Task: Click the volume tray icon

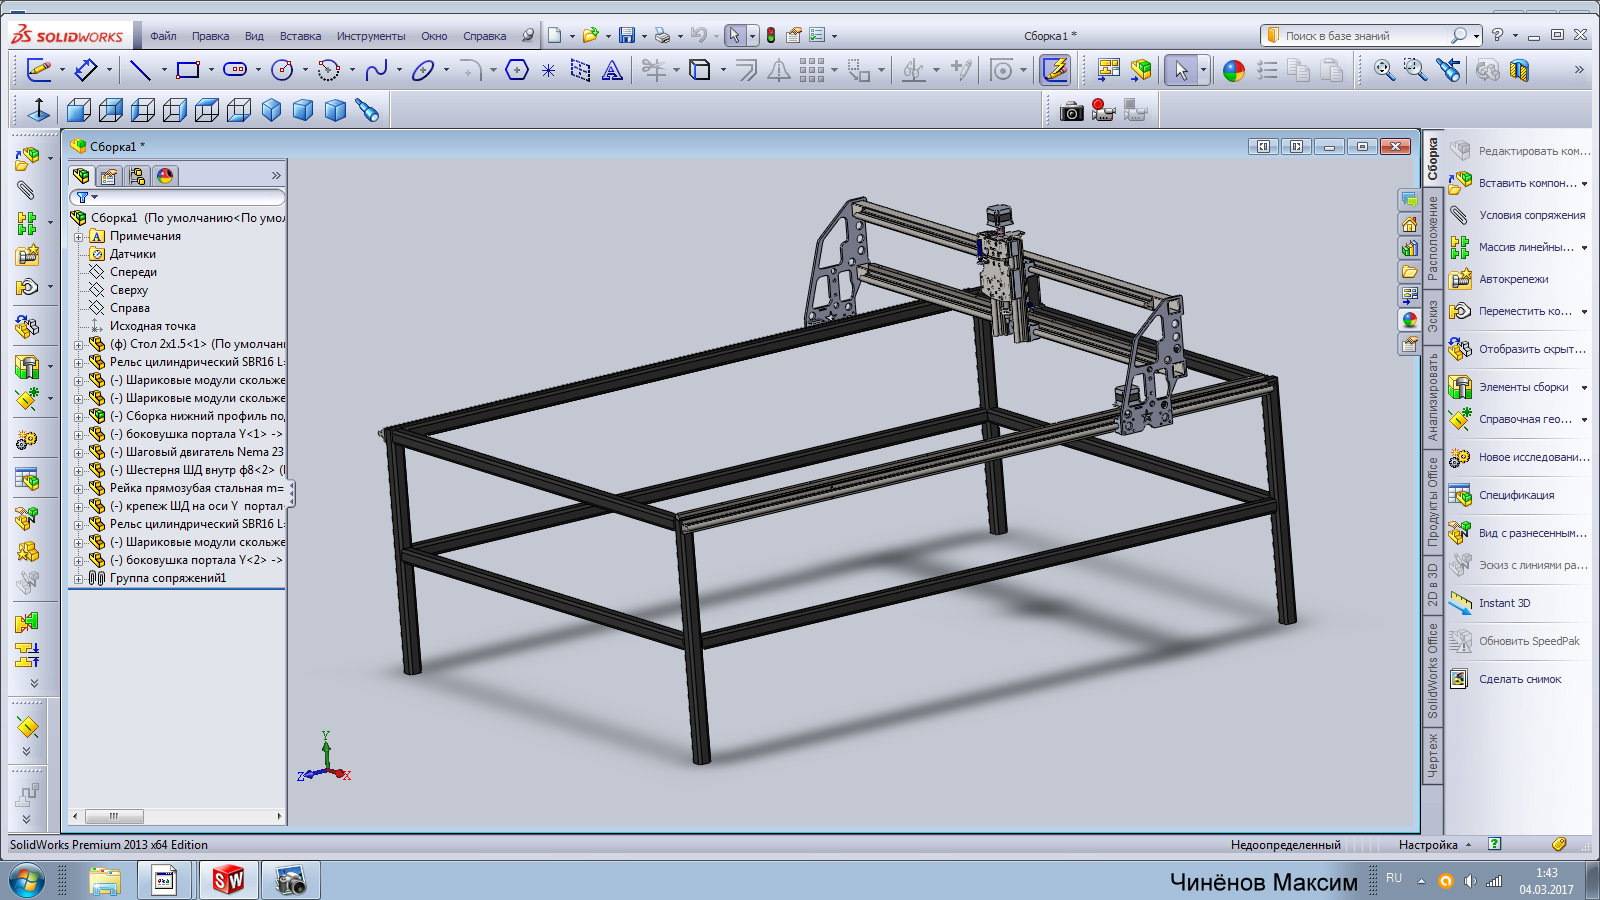Action: click(x=1469, y=881)
